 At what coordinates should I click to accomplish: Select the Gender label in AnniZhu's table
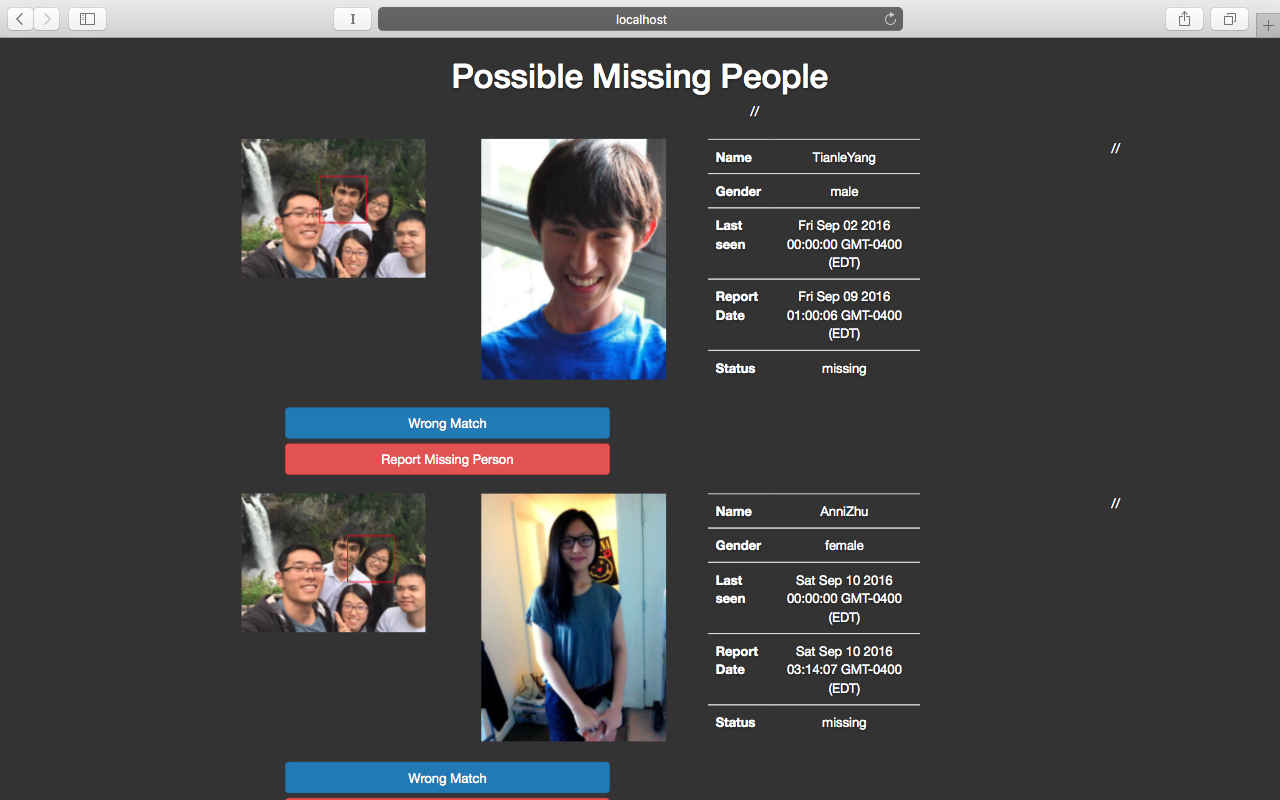(x=738, y=545)
